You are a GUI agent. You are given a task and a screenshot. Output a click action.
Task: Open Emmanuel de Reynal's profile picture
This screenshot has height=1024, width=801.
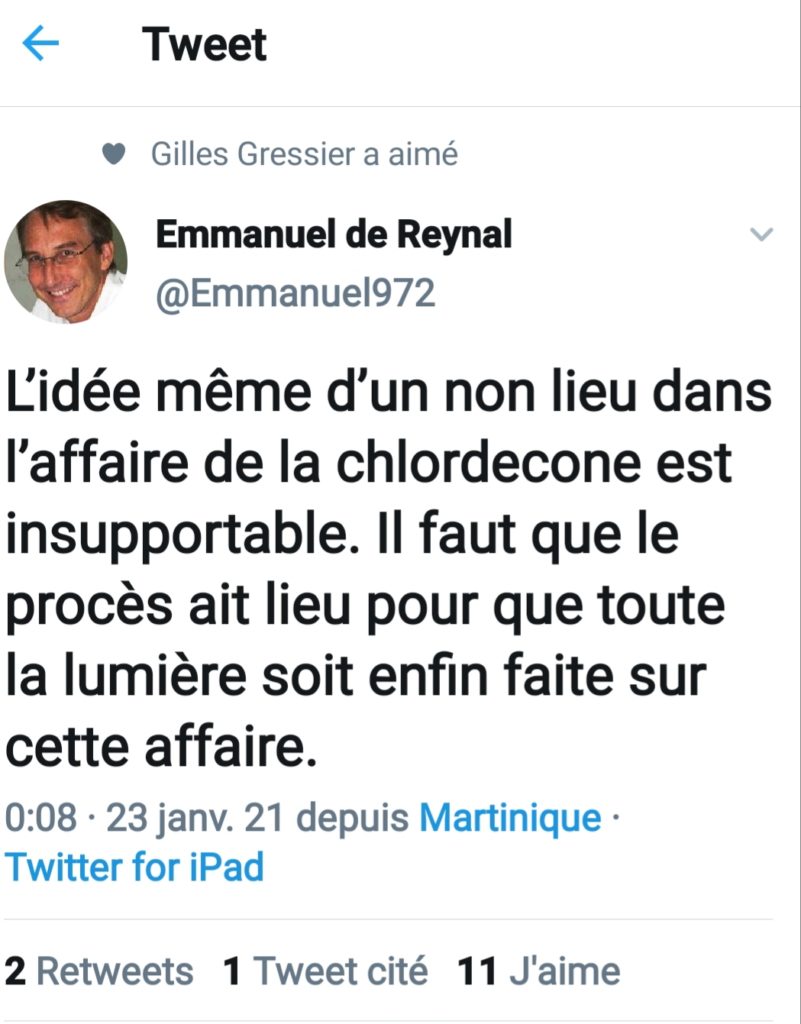66,262
